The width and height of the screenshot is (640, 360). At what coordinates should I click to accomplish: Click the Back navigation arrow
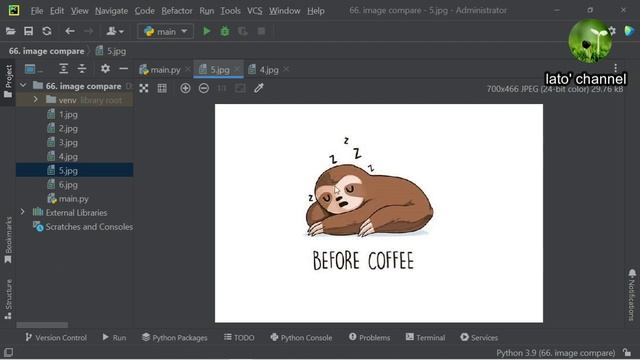70,31
